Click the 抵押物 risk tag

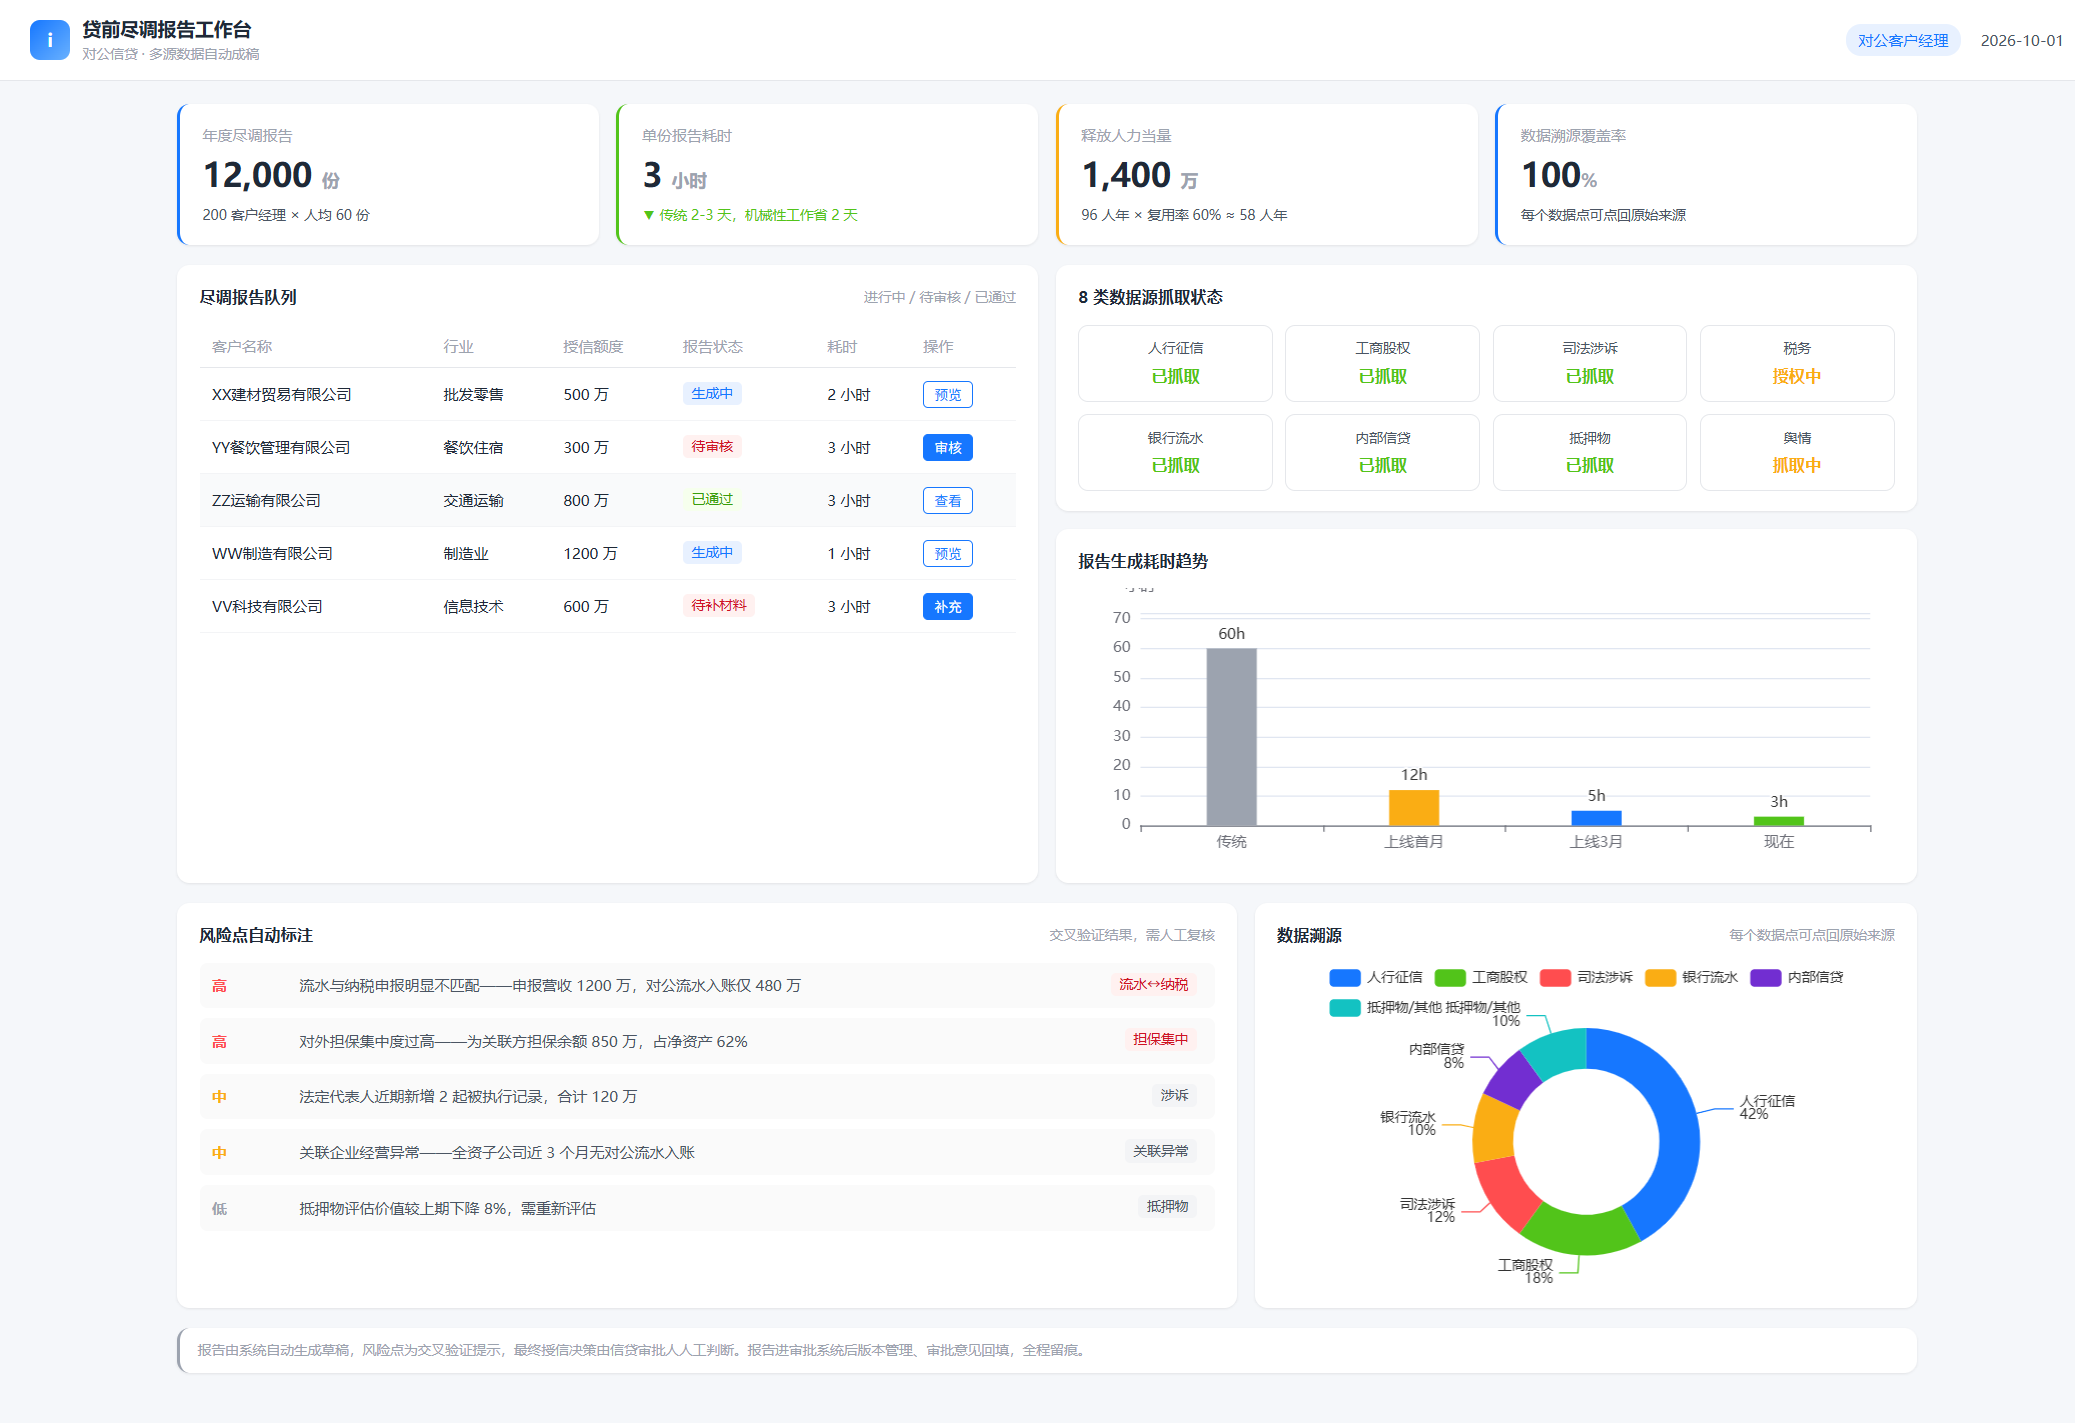click(x=1167, y=1207)
